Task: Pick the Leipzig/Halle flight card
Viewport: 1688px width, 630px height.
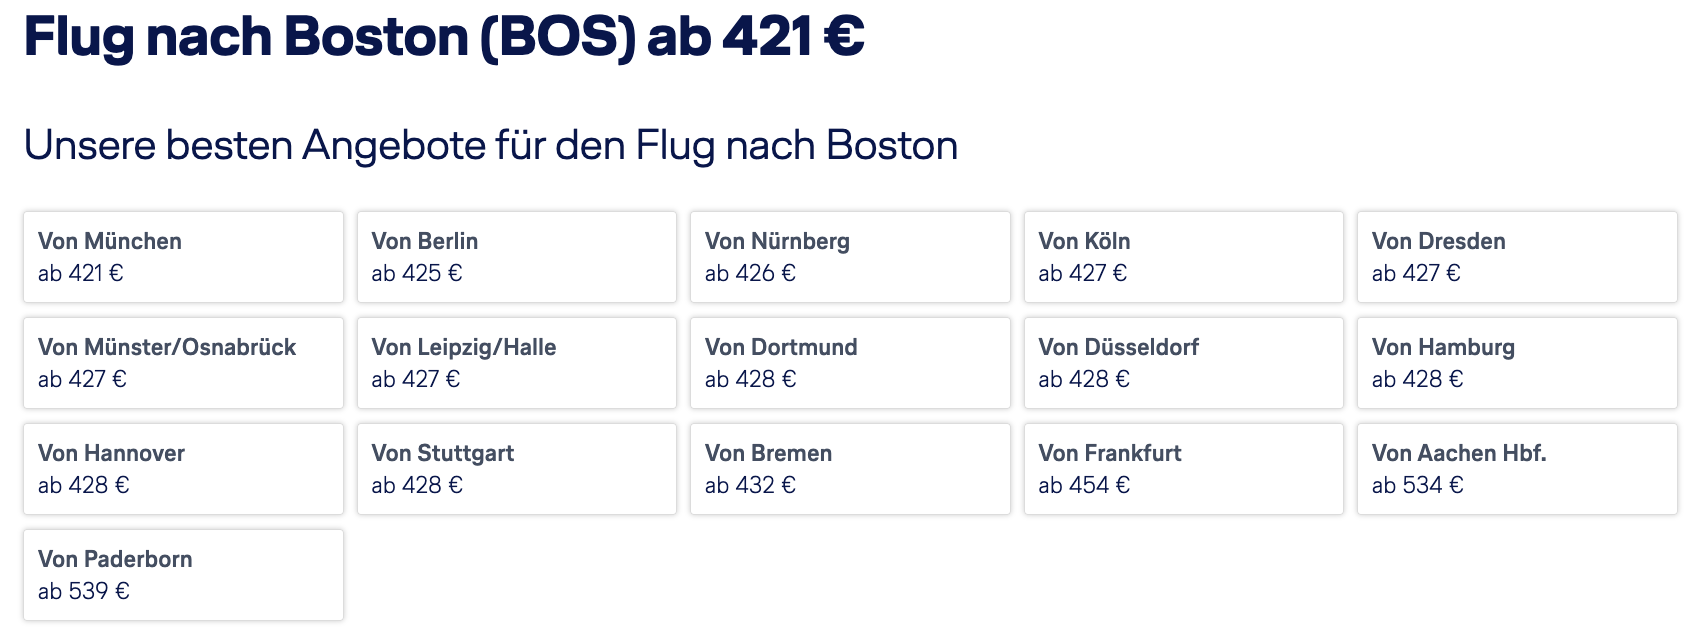Action: [517, 363]
